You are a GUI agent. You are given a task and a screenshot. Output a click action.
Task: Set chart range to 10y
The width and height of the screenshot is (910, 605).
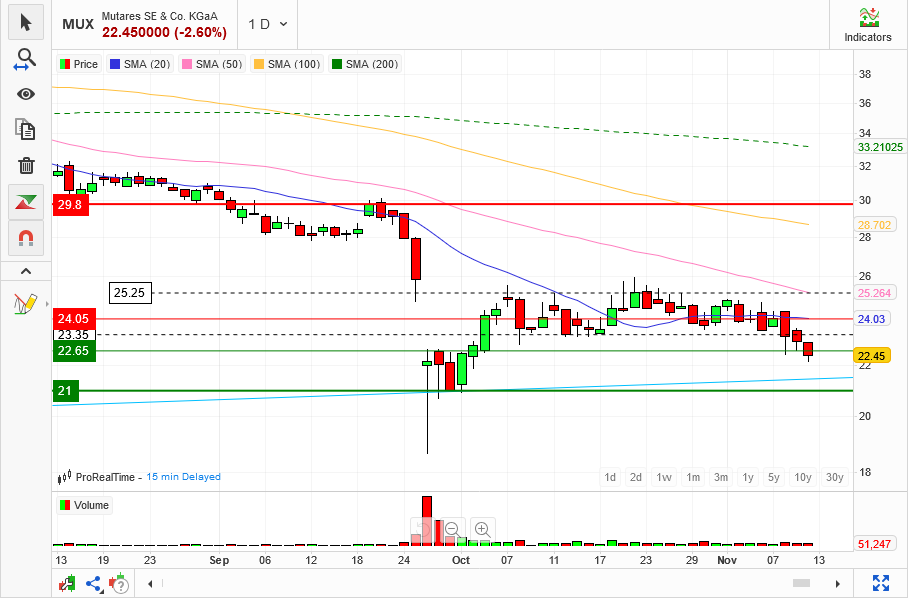point(803,477)
